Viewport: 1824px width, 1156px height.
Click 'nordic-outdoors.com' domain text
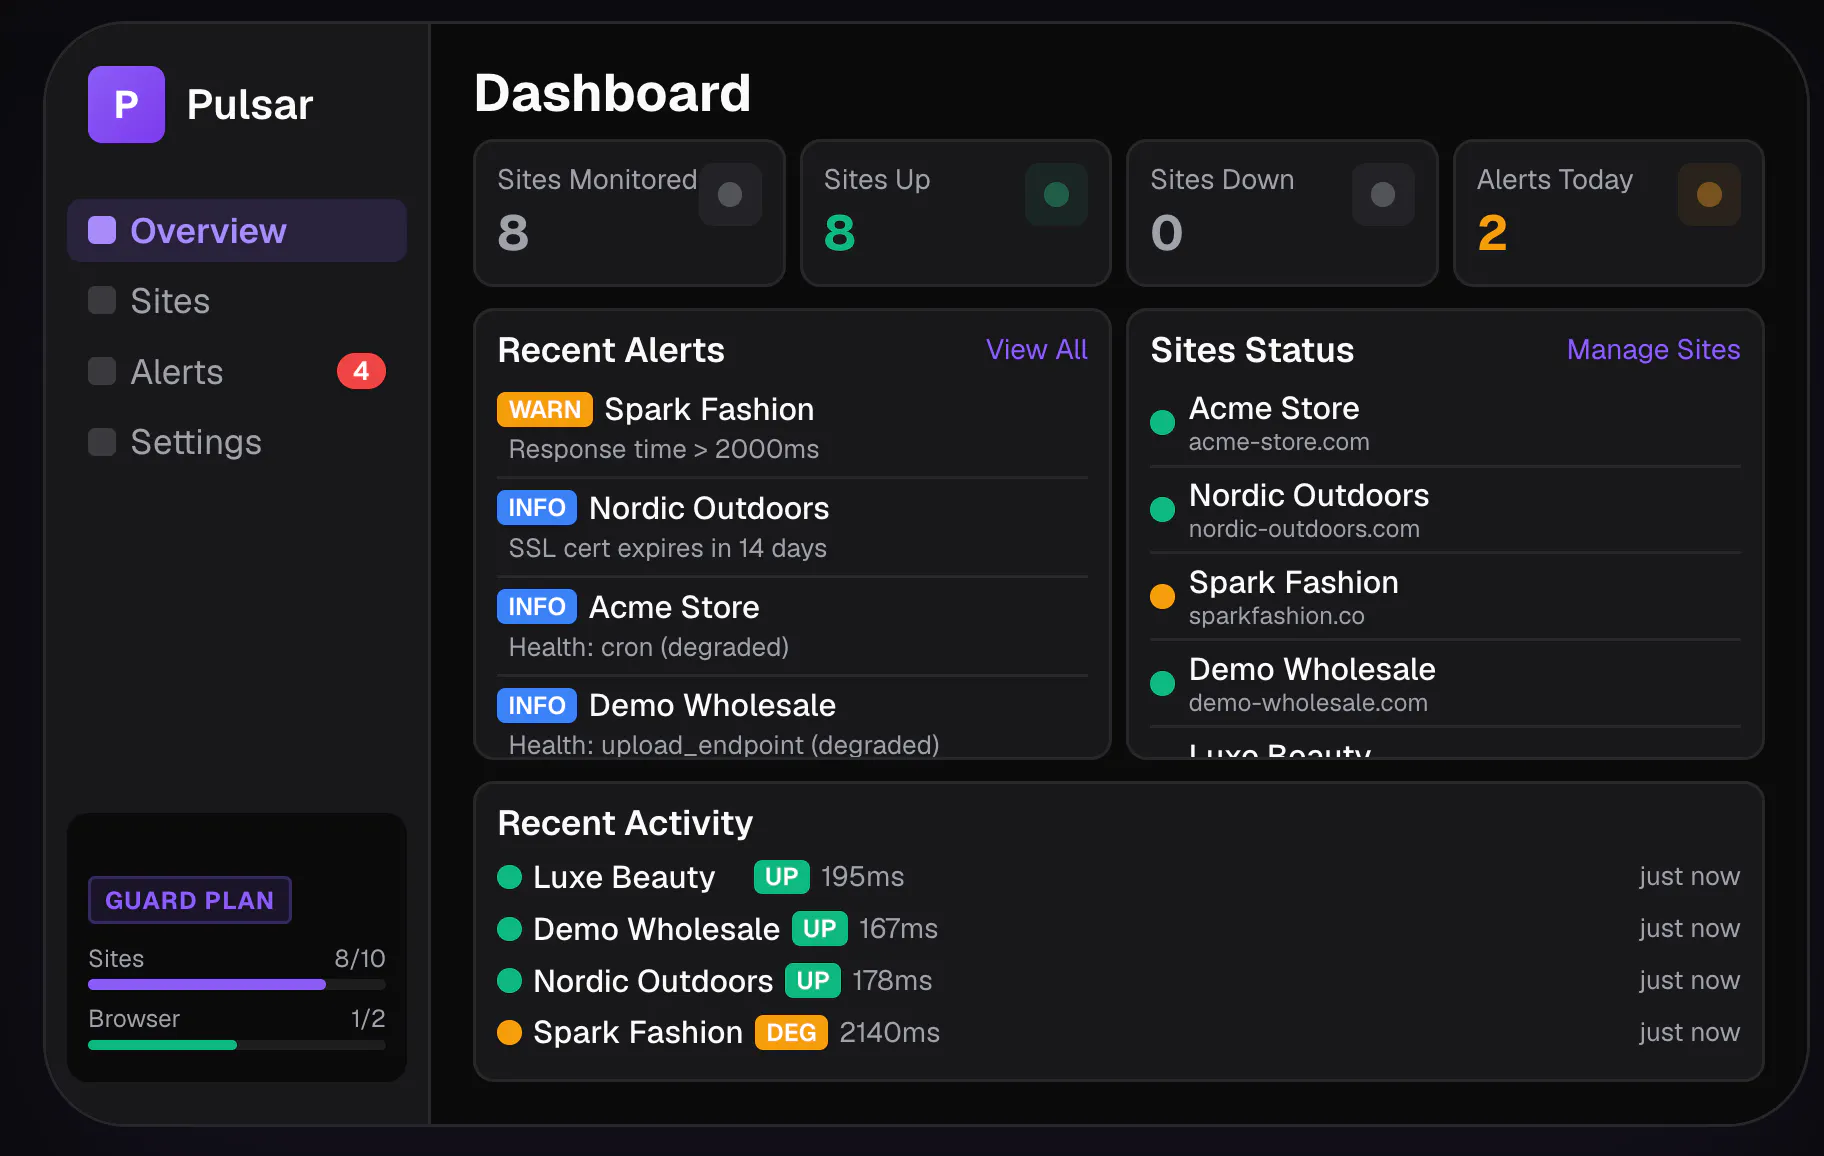click(1304, 529)
